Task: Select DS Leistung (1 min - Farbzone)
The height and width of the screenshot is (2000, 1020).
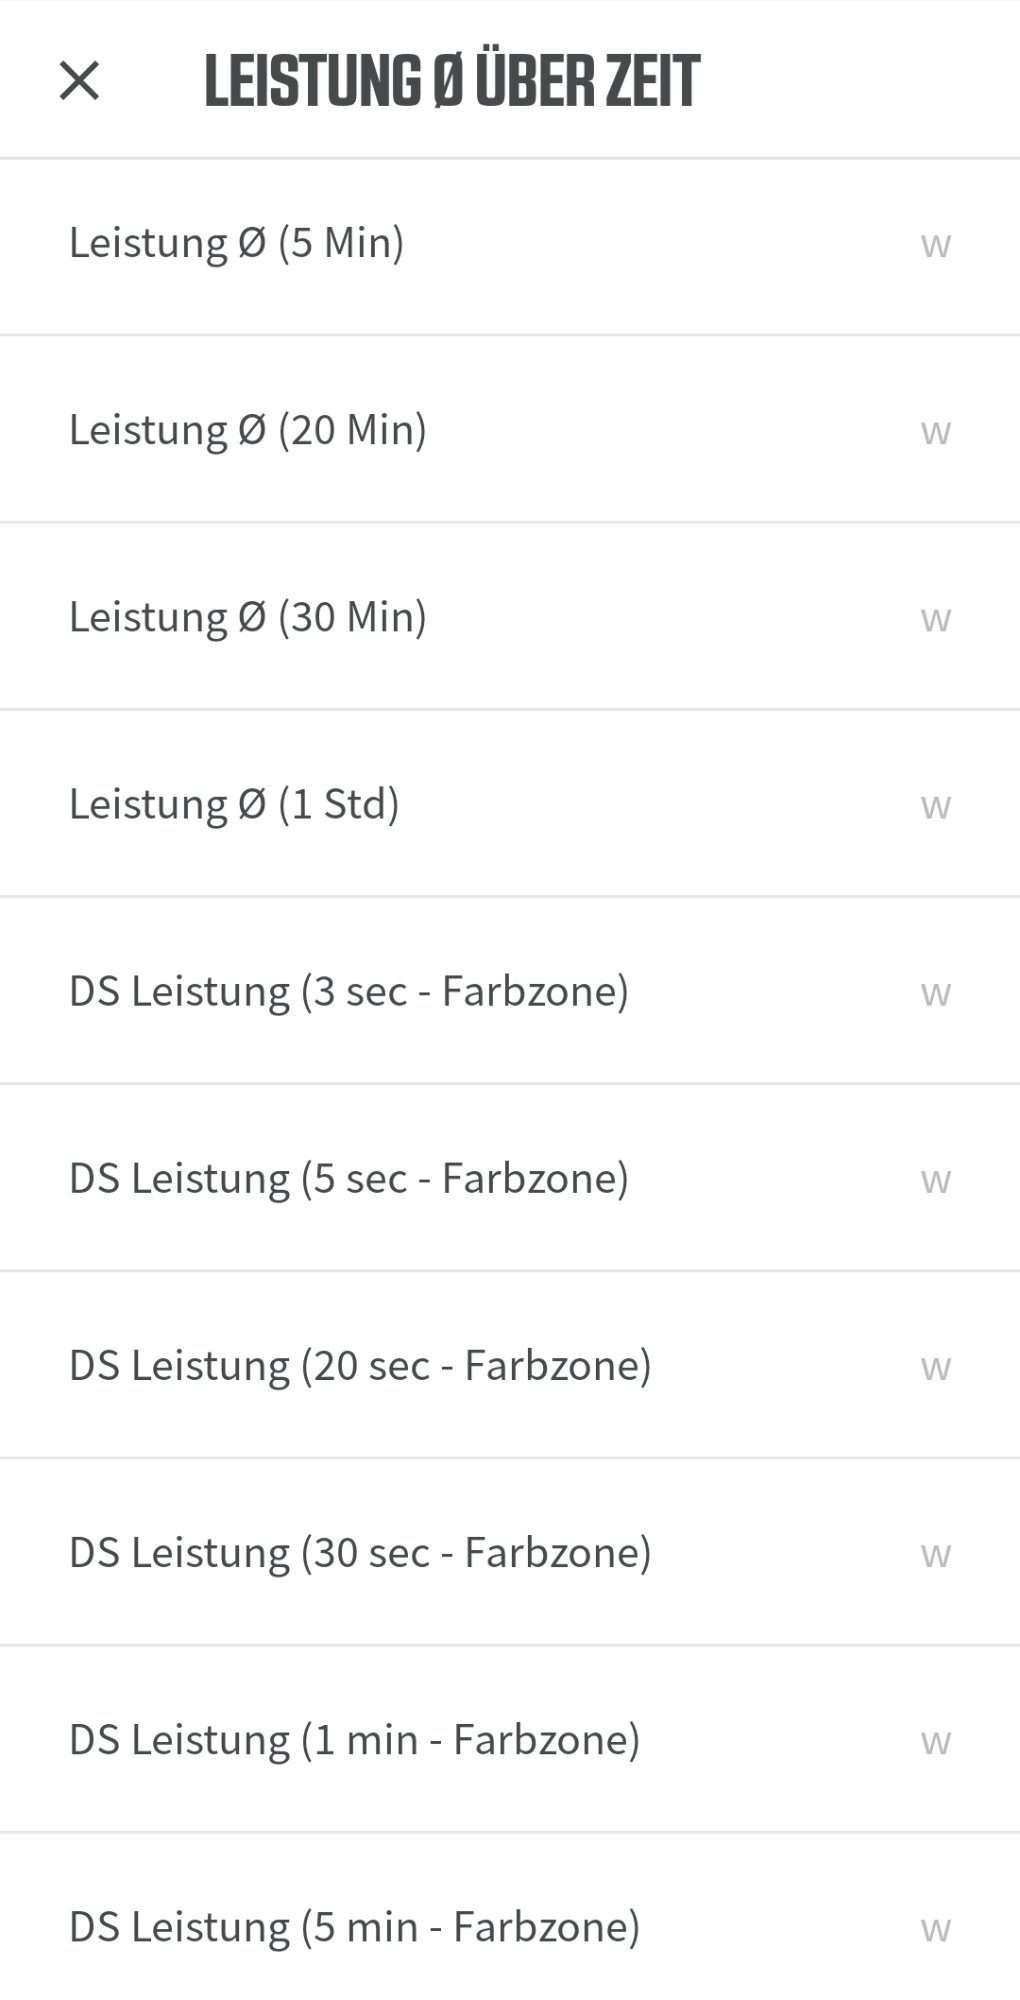Action: 354,1740
